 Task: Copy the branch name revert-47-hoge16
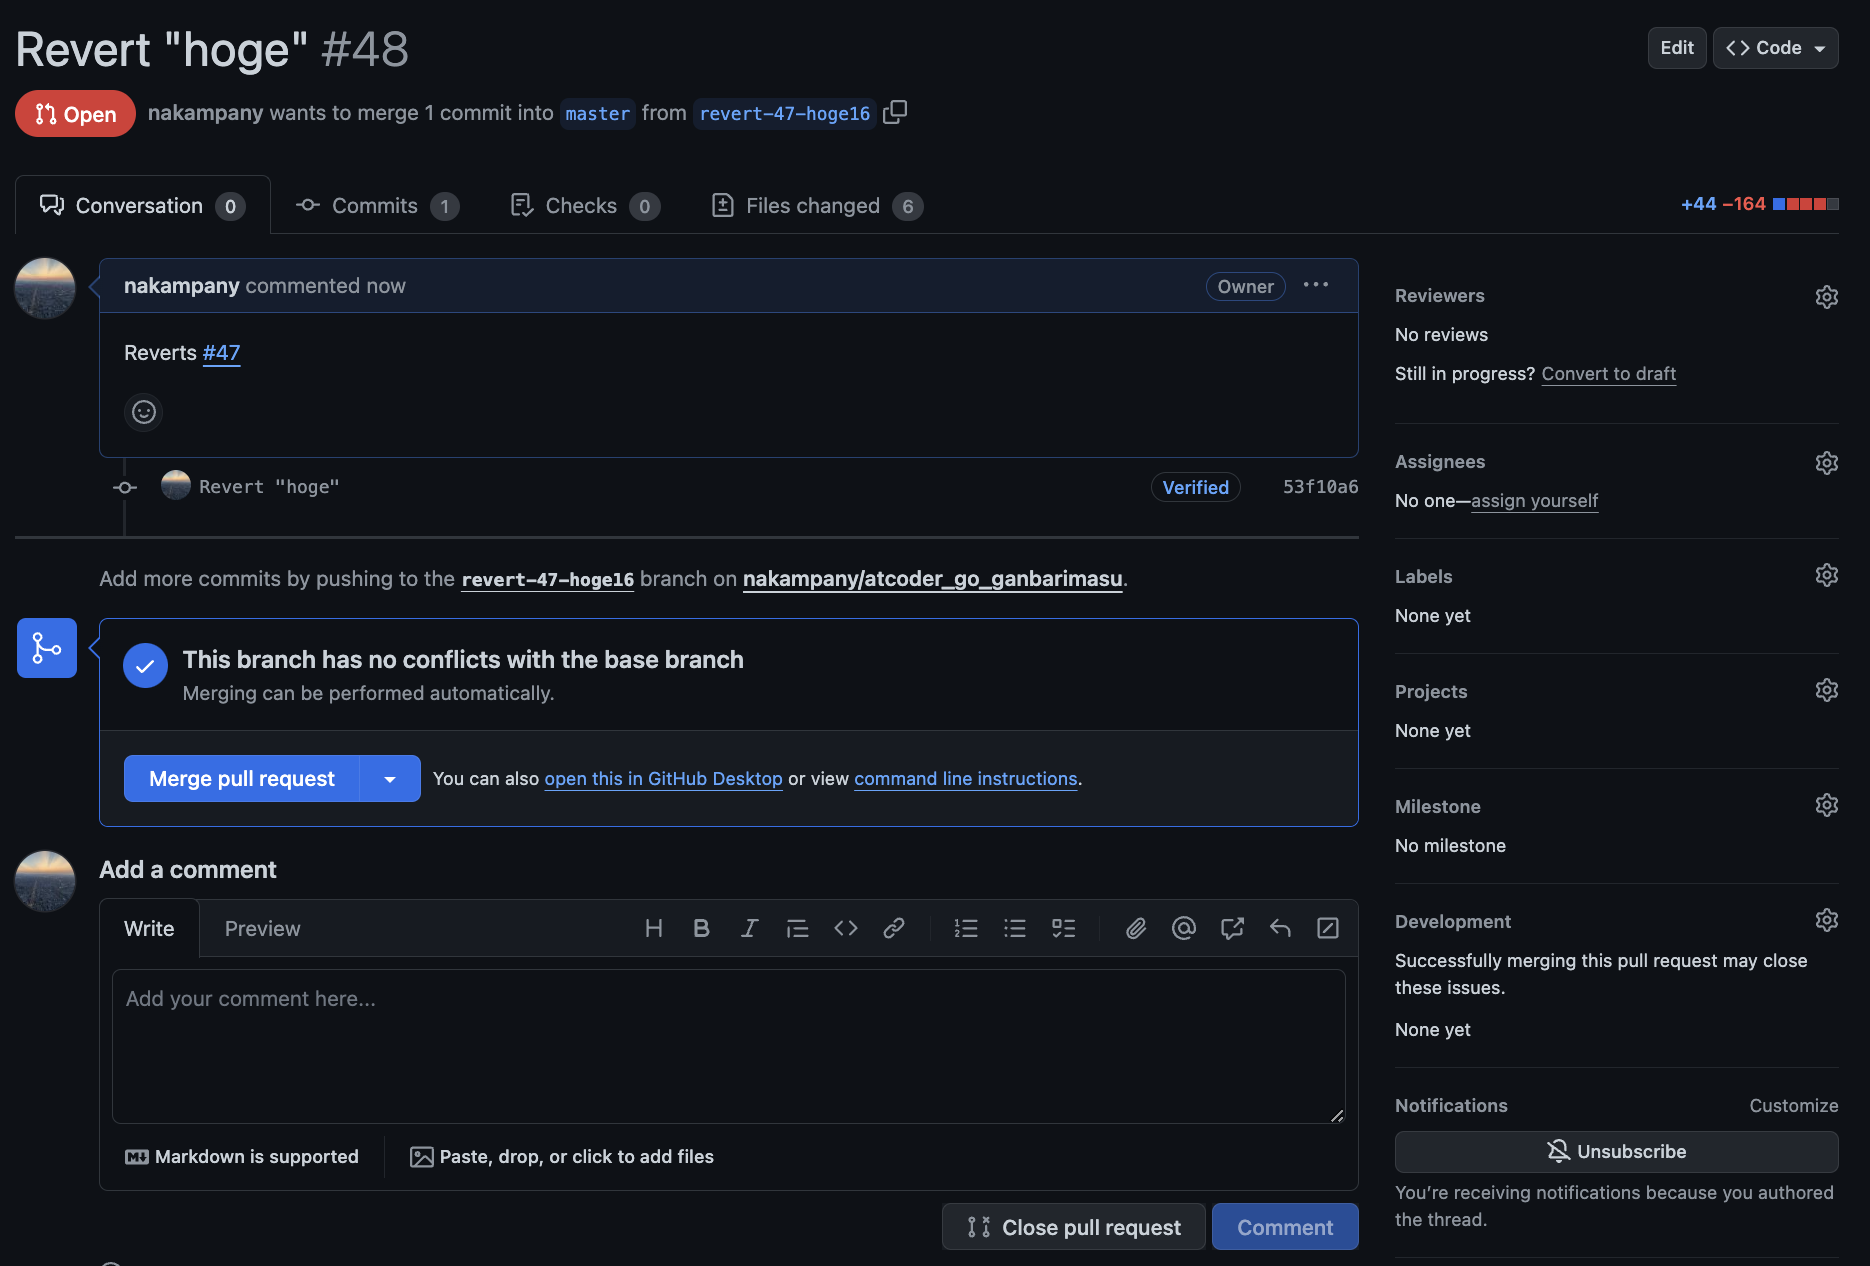pyautogui.click(x=895, y=112)
